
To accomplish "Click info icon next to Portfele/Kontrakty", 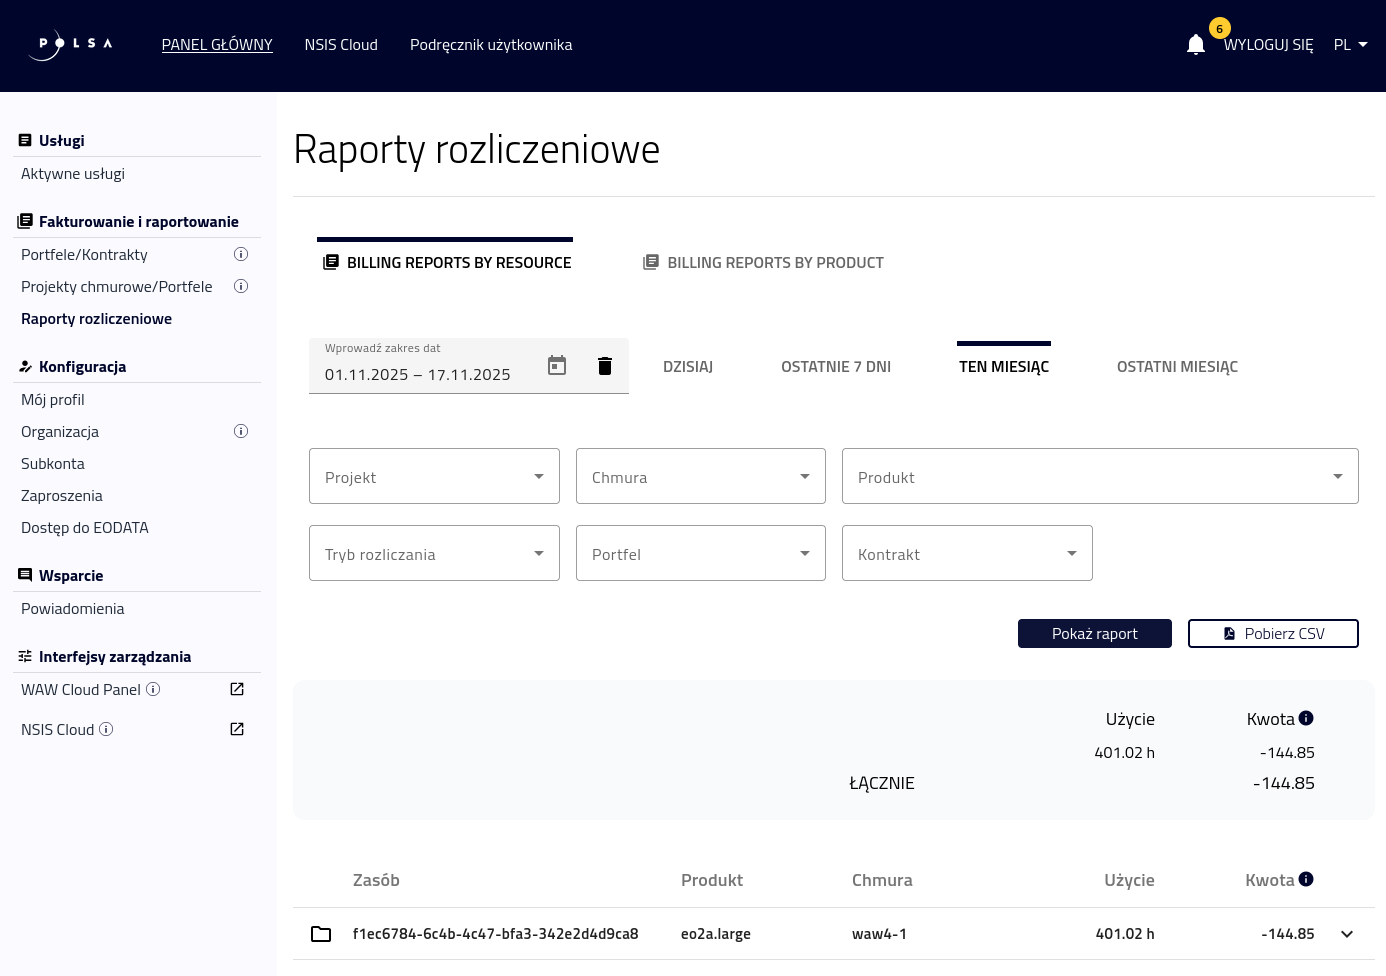I will coord(241,255).
